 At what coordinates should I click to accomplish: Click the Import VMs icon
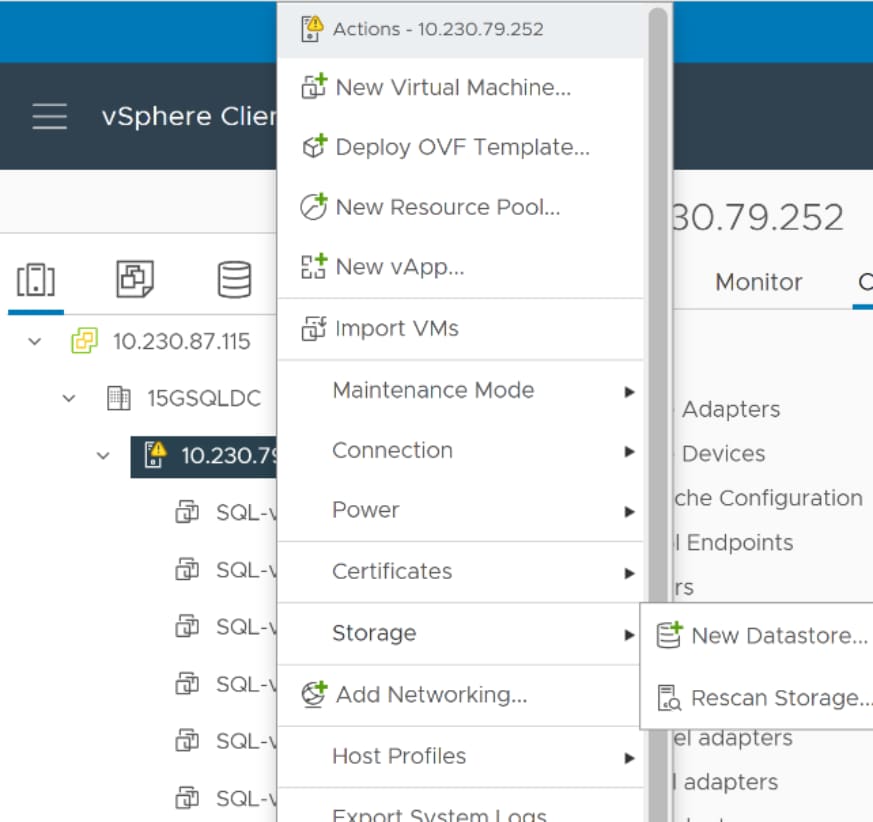click(314, 328)
